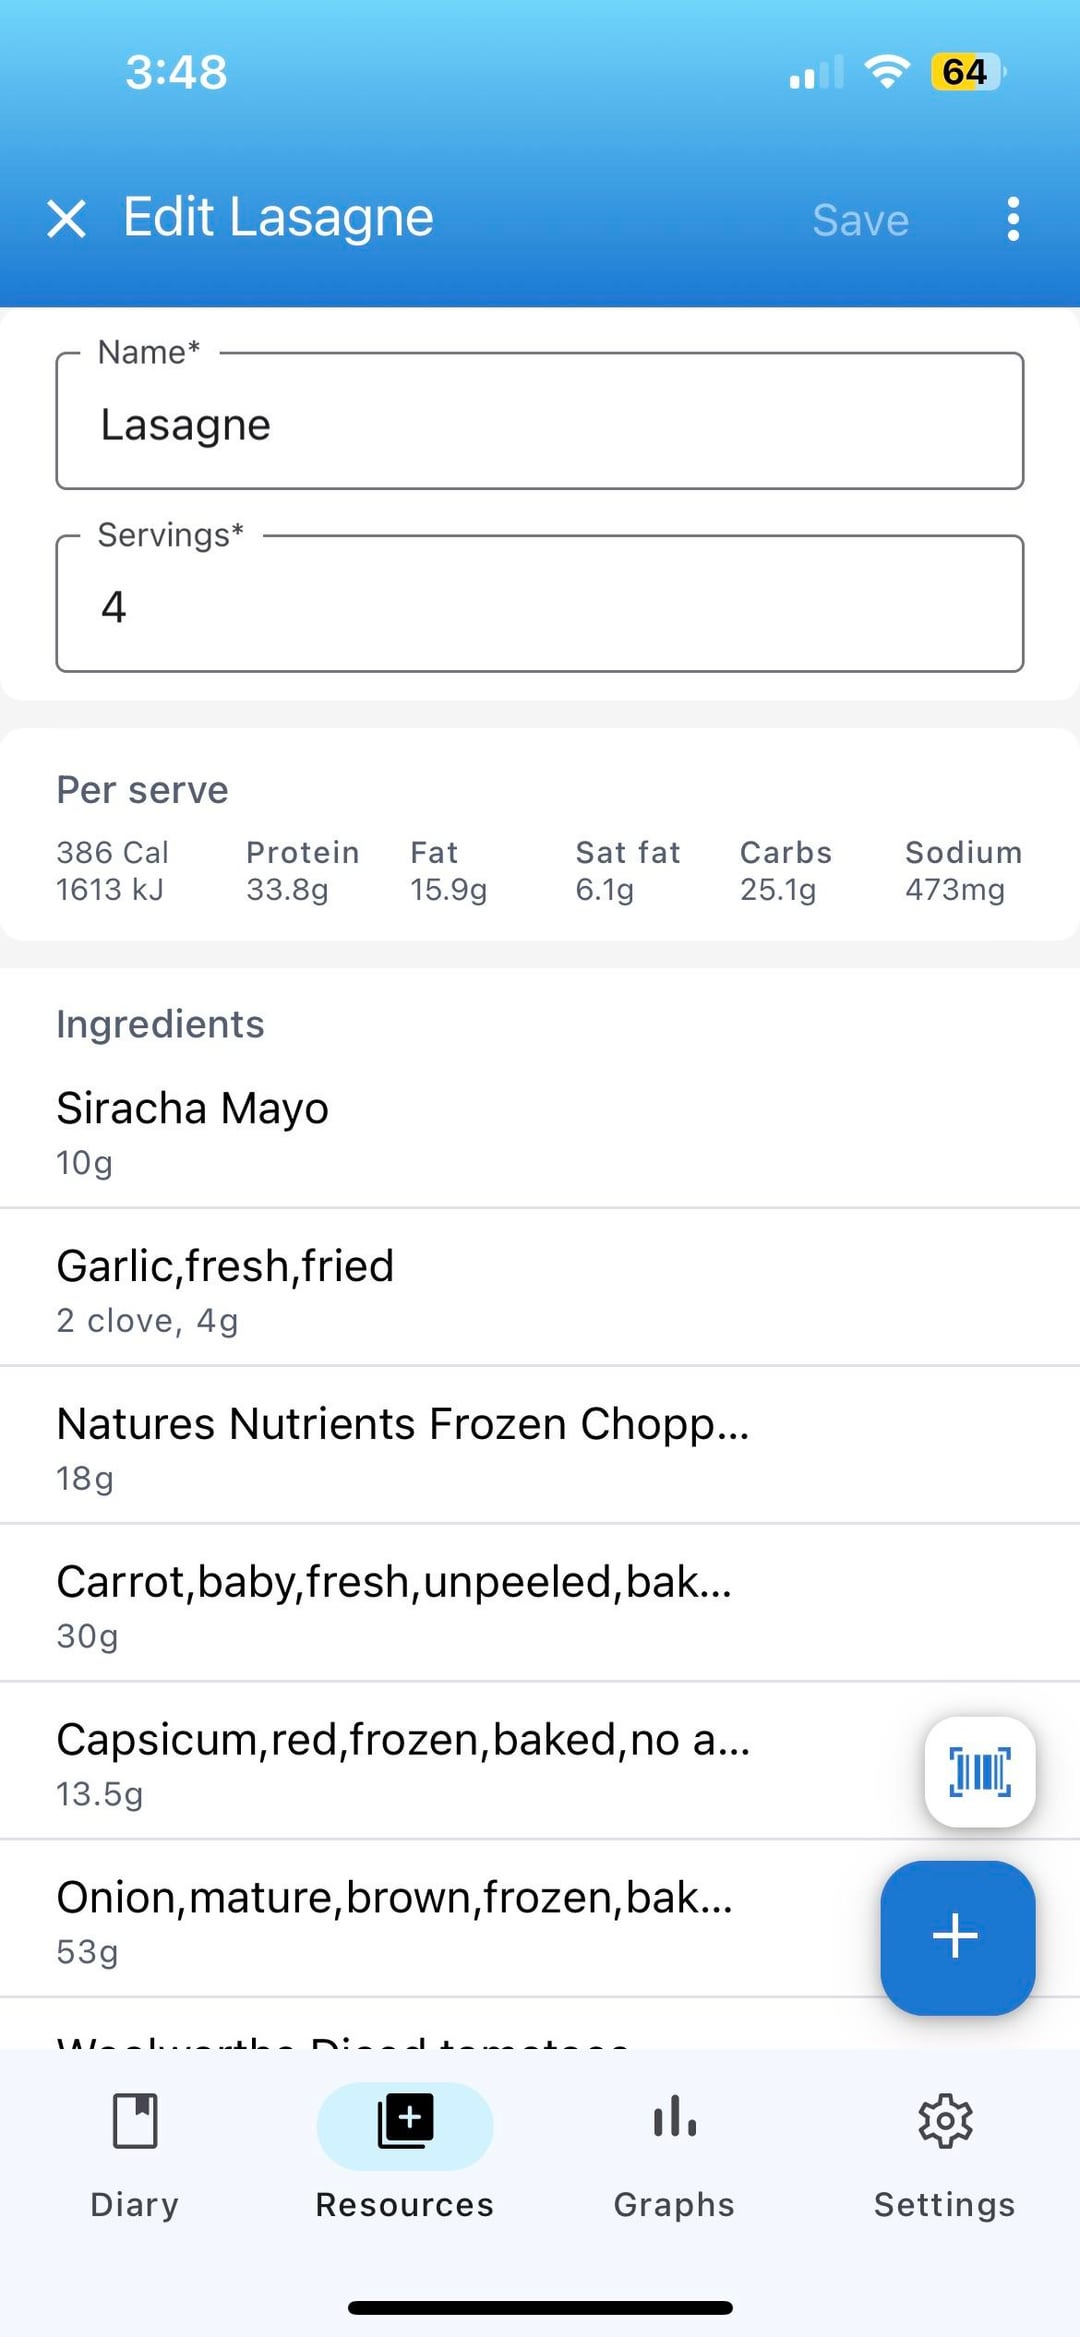Screen dimensions: 1080x2337
Task: Save the Lasagne recipe
Action: click(860, 220)
